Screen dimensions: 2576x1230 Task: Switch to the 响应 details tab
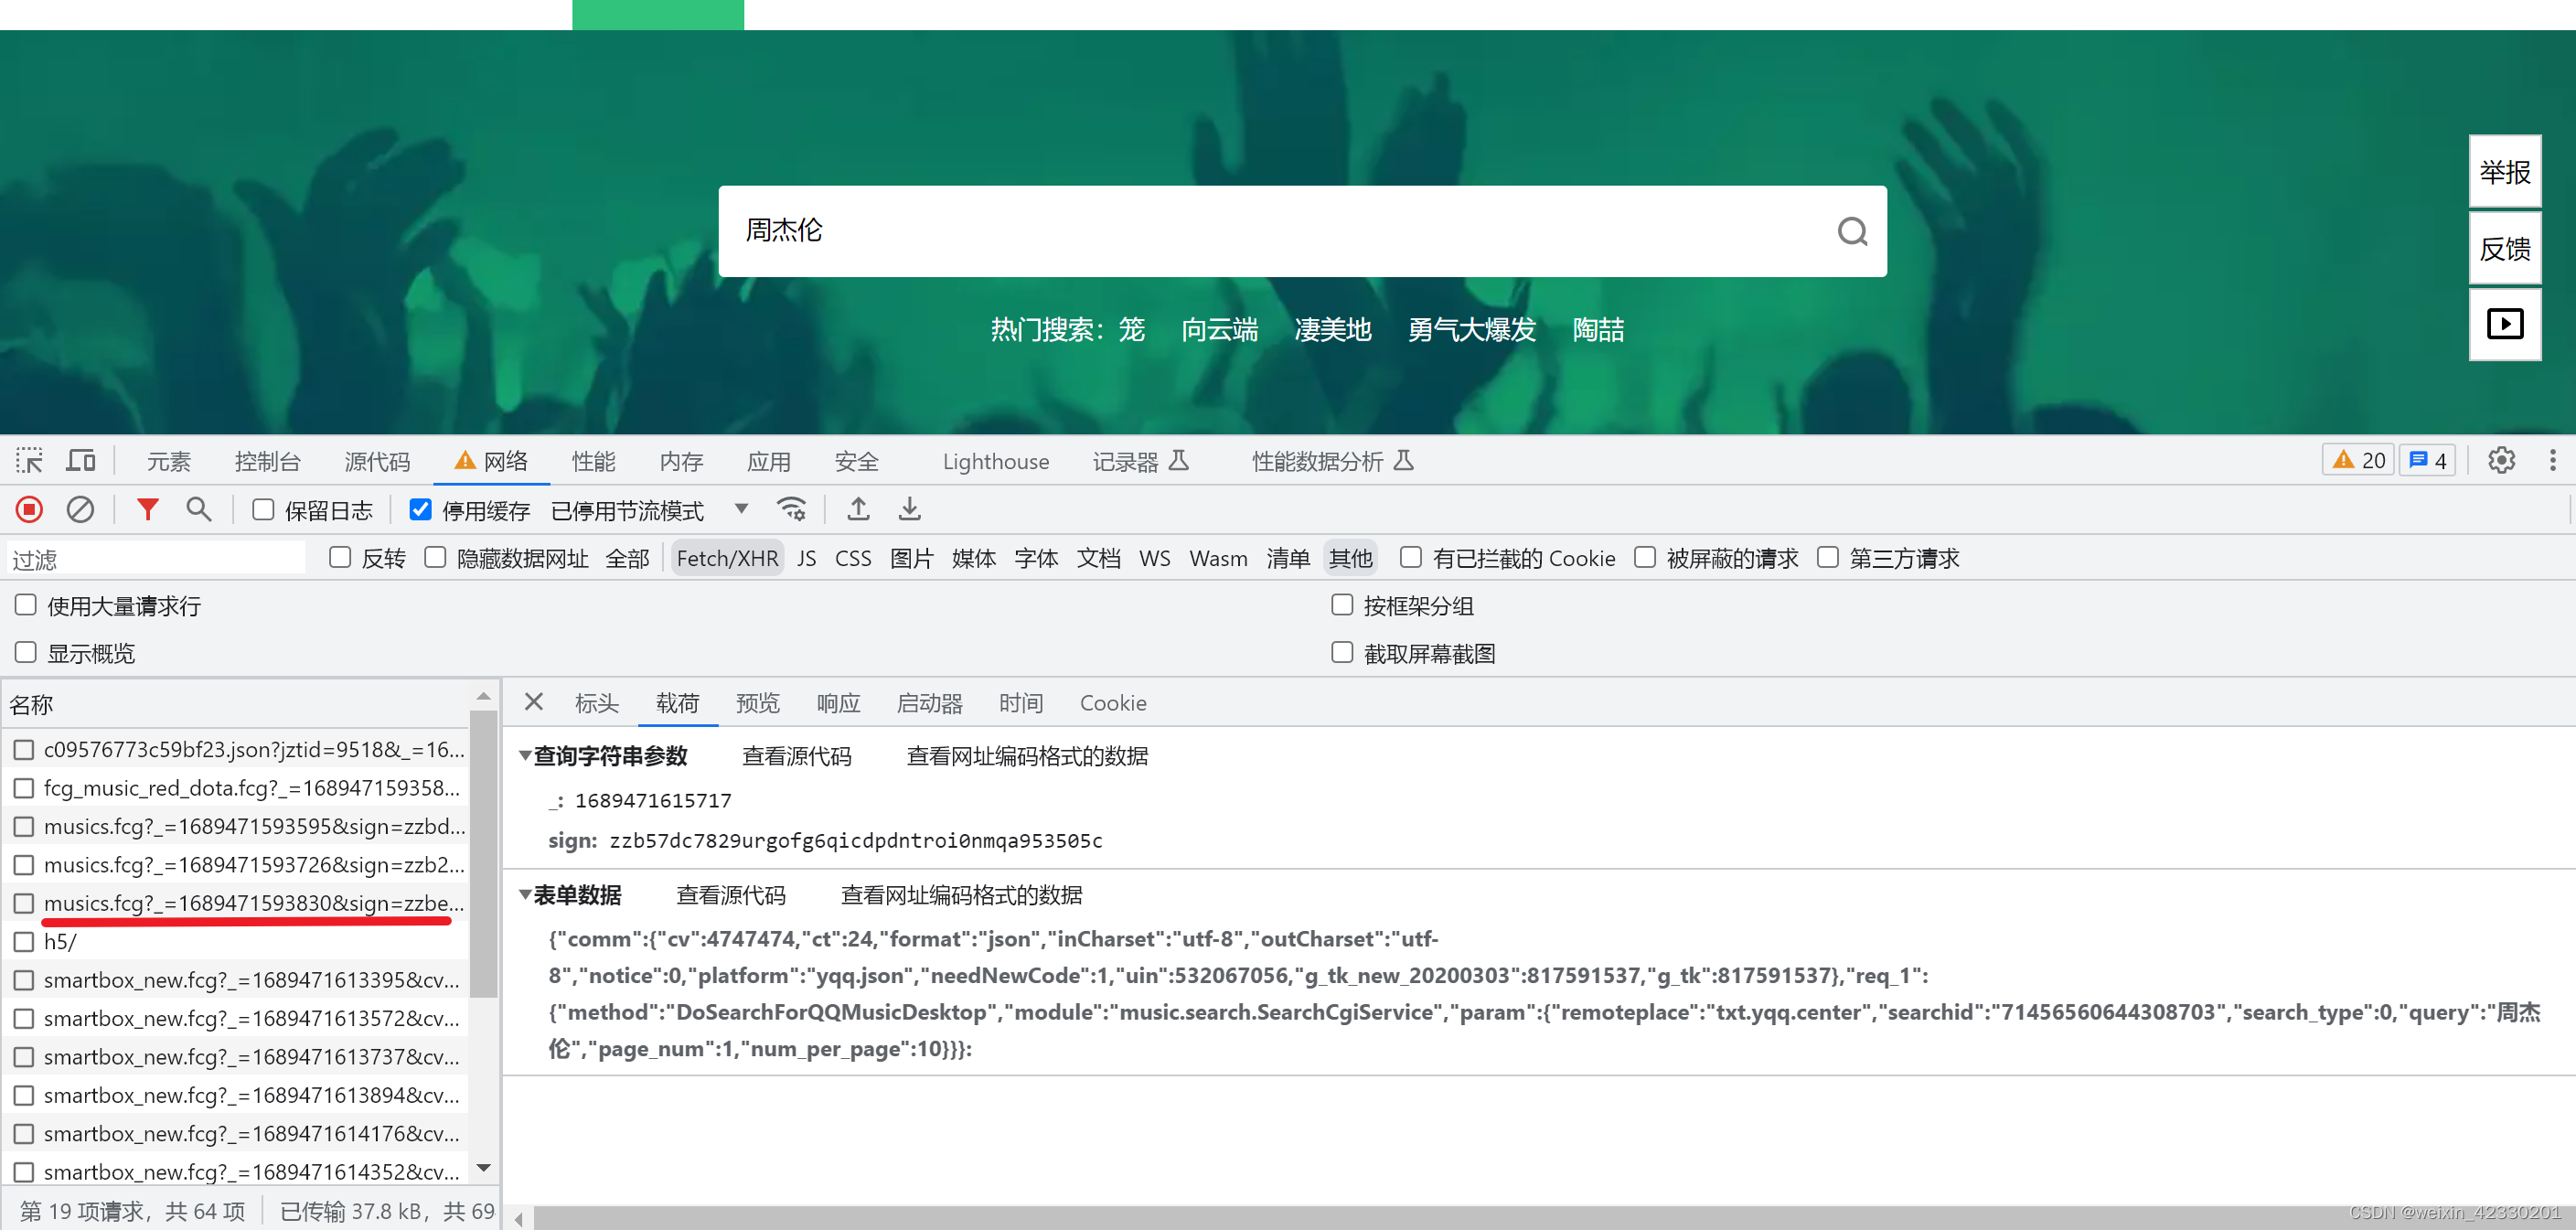point(837,703)
